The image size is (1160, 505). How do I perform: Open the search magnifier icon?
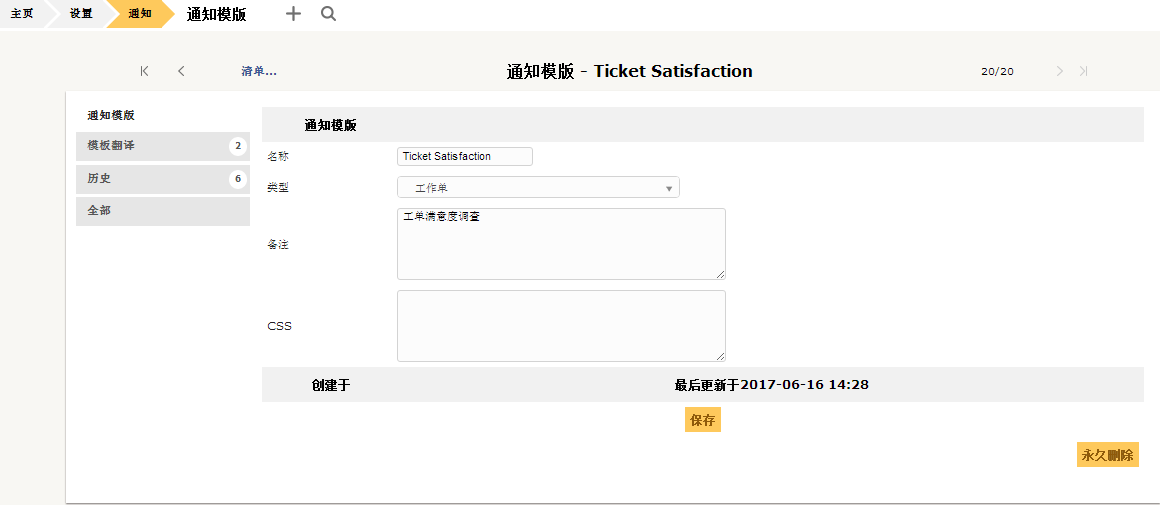pyautogui.click(x=328, y=14)
